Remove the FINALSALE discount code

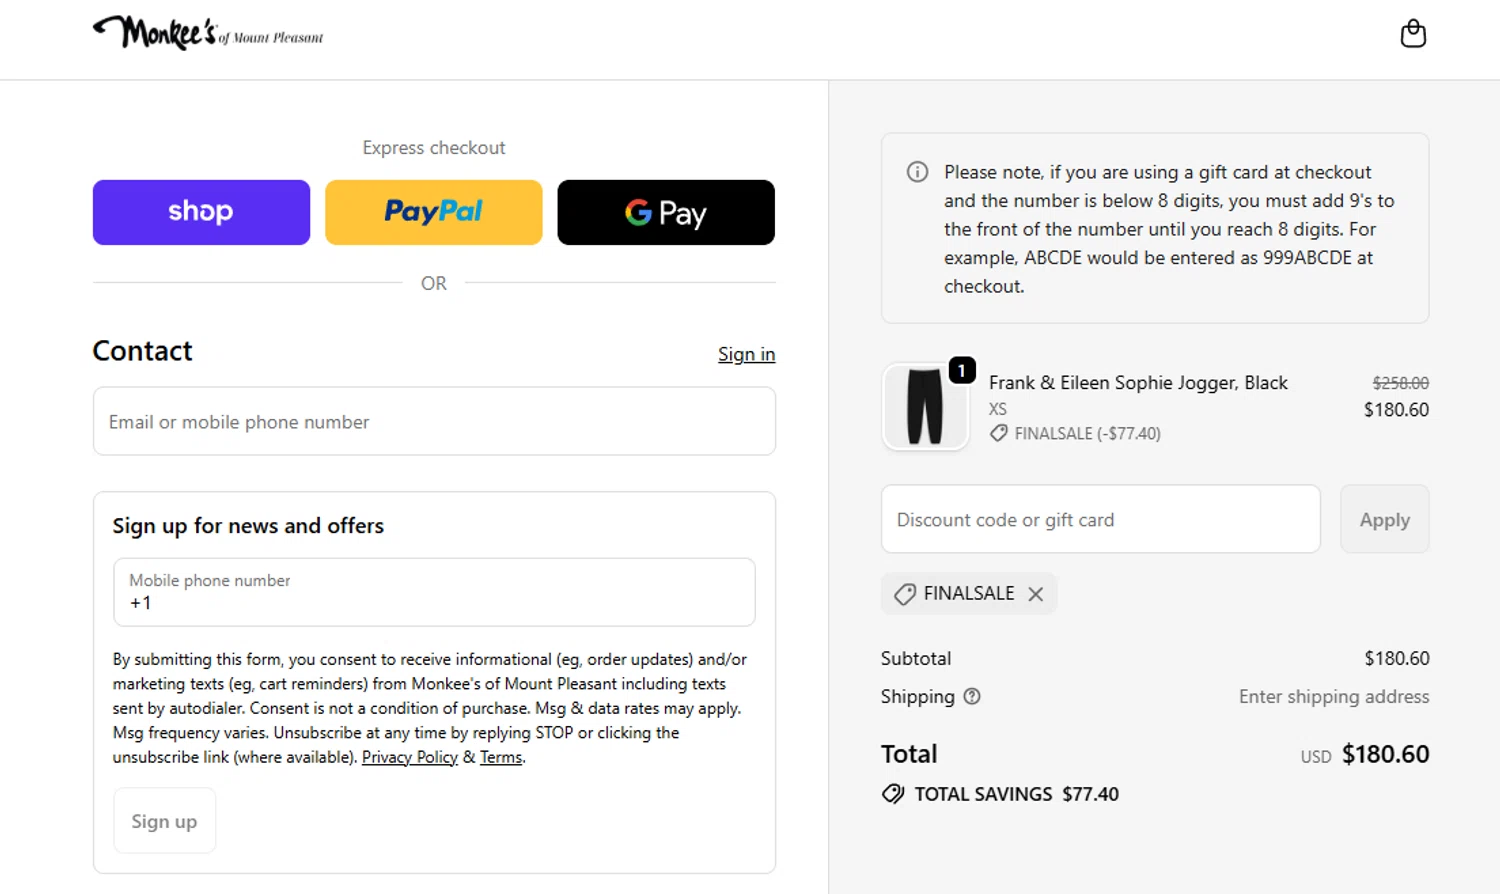(1036, 594)
